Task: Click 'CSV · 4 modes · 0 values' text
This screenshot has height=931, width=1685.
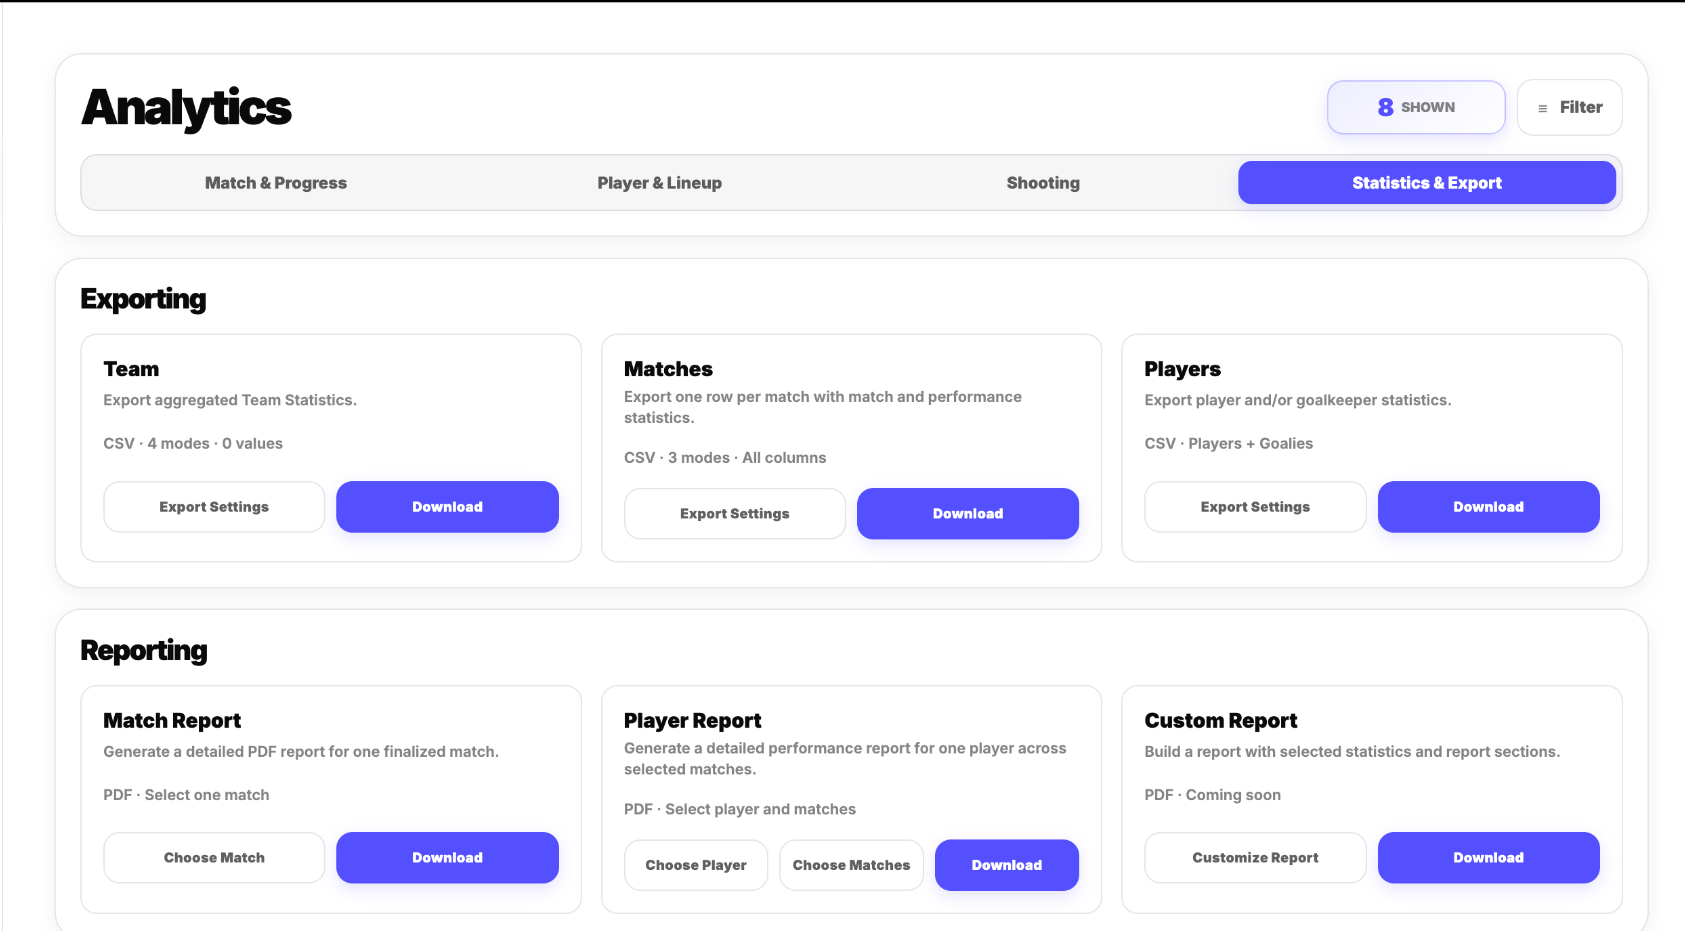Action: 193,444
